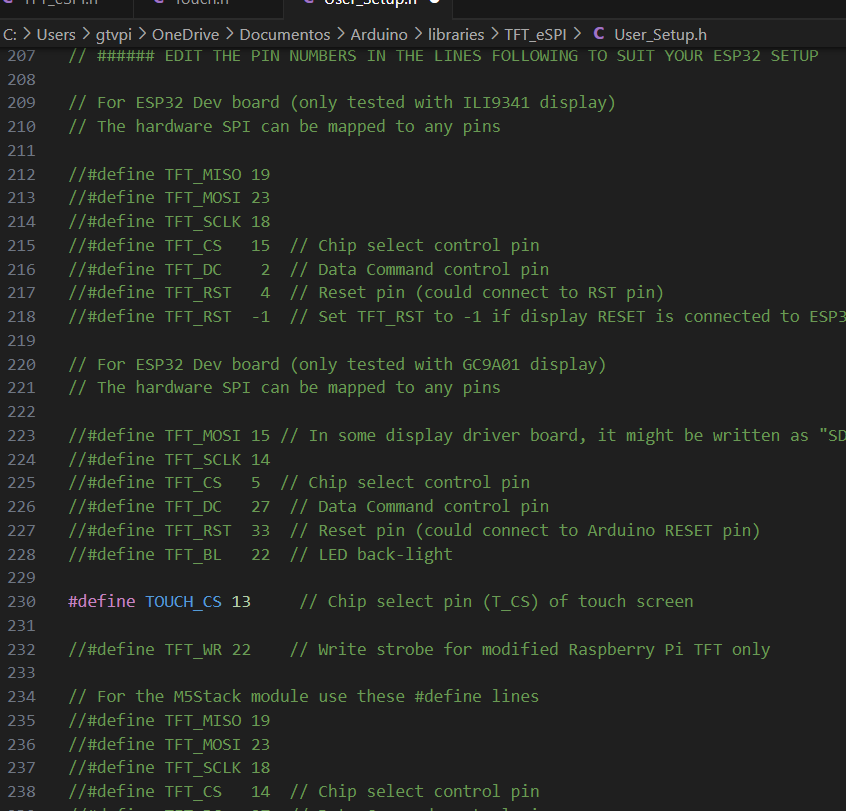Click the C file icon in the breadcrumb
The image size is (846, 811).
coord(598,34)
